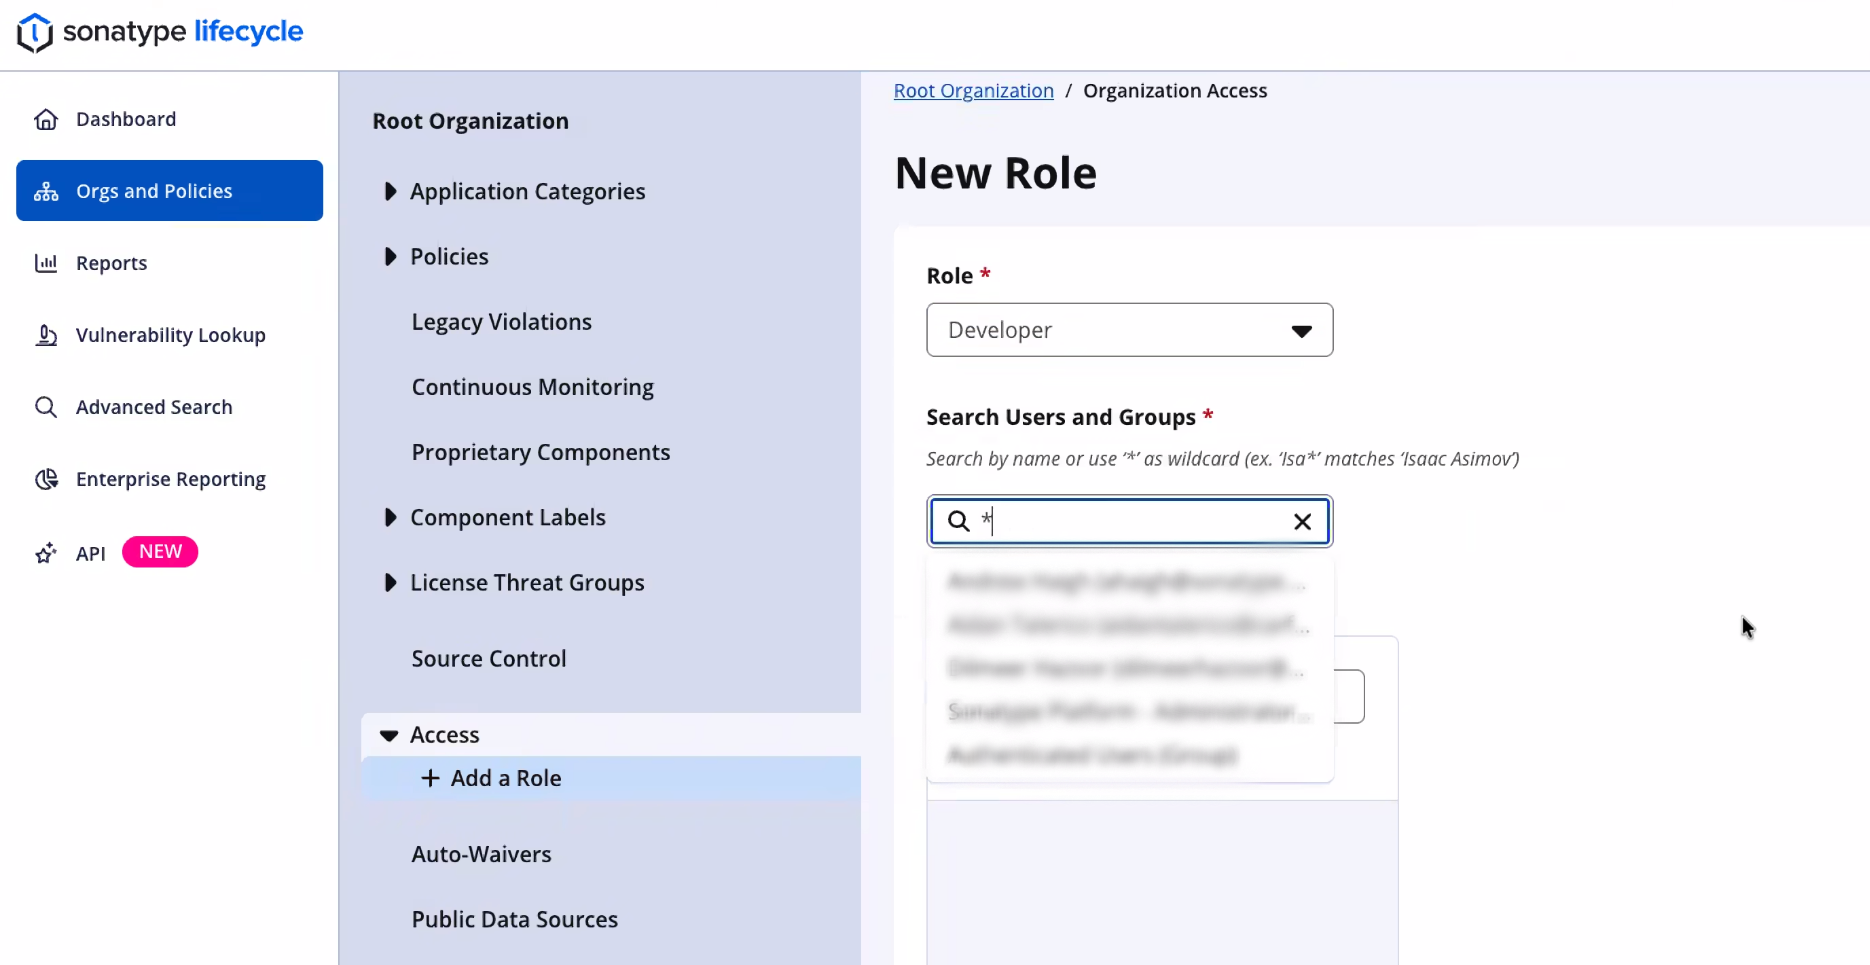Click the Dashboard navigation label
Screen dimensions: 1870x965
pos(126,119)
